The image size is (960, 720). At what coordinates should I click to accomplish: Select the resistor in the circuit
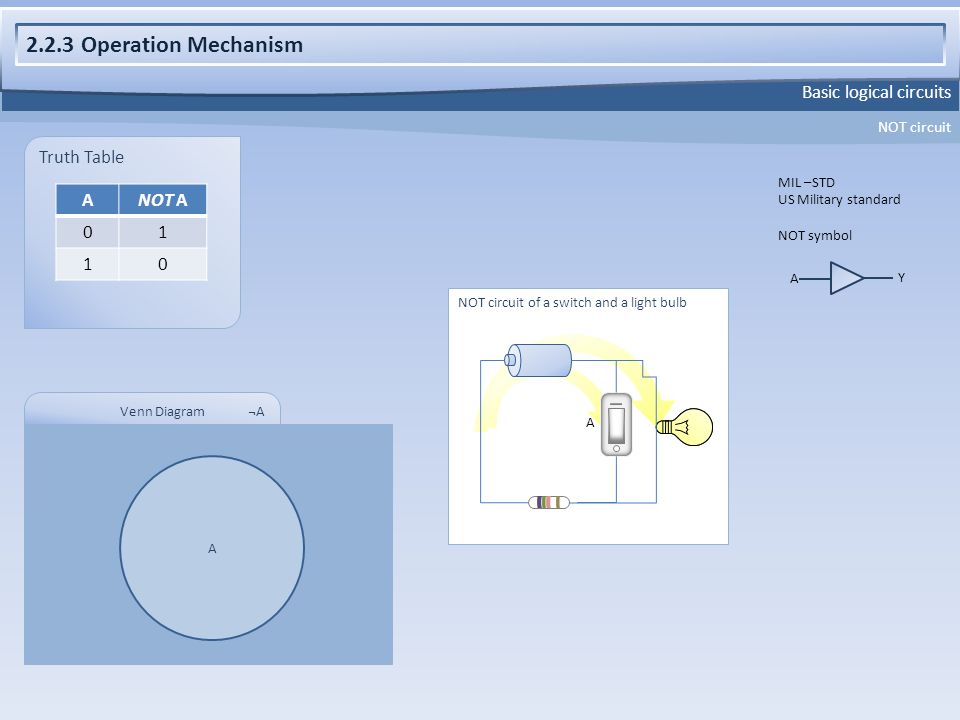(549, 503)
